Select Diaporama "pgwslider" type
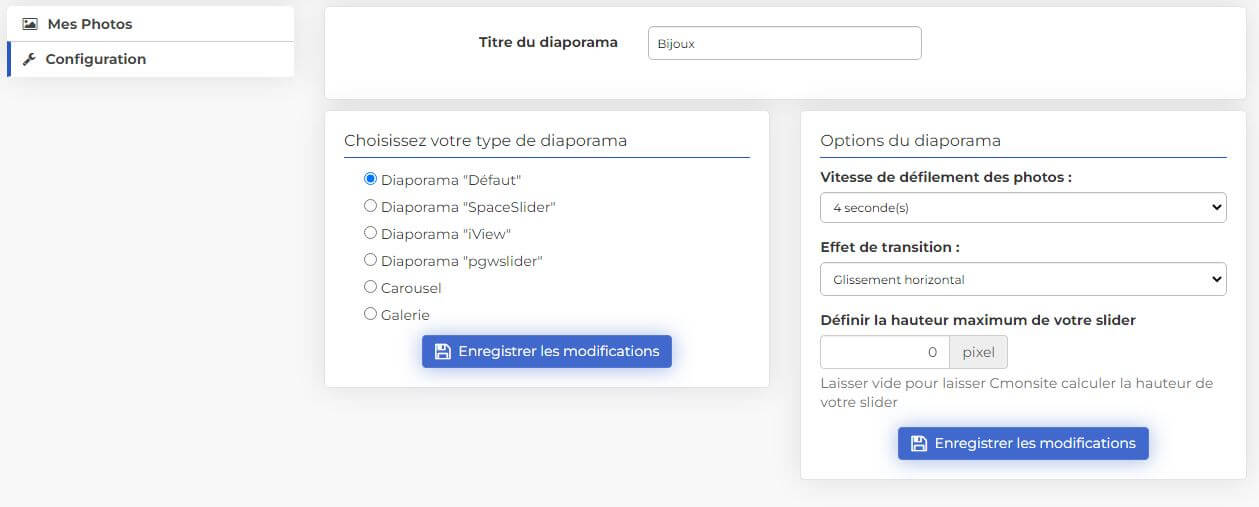 click(x=370, y=260)
